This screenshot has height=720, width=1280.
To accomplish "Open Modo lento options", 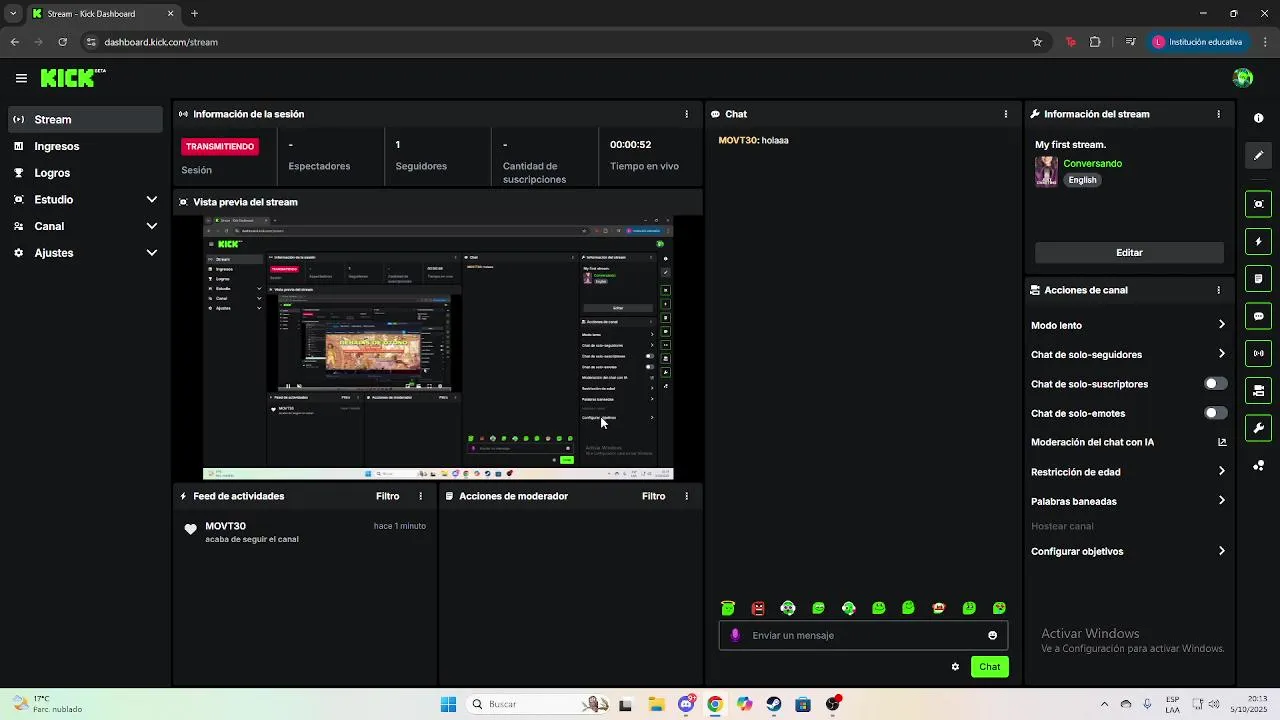I will 1129,325.
